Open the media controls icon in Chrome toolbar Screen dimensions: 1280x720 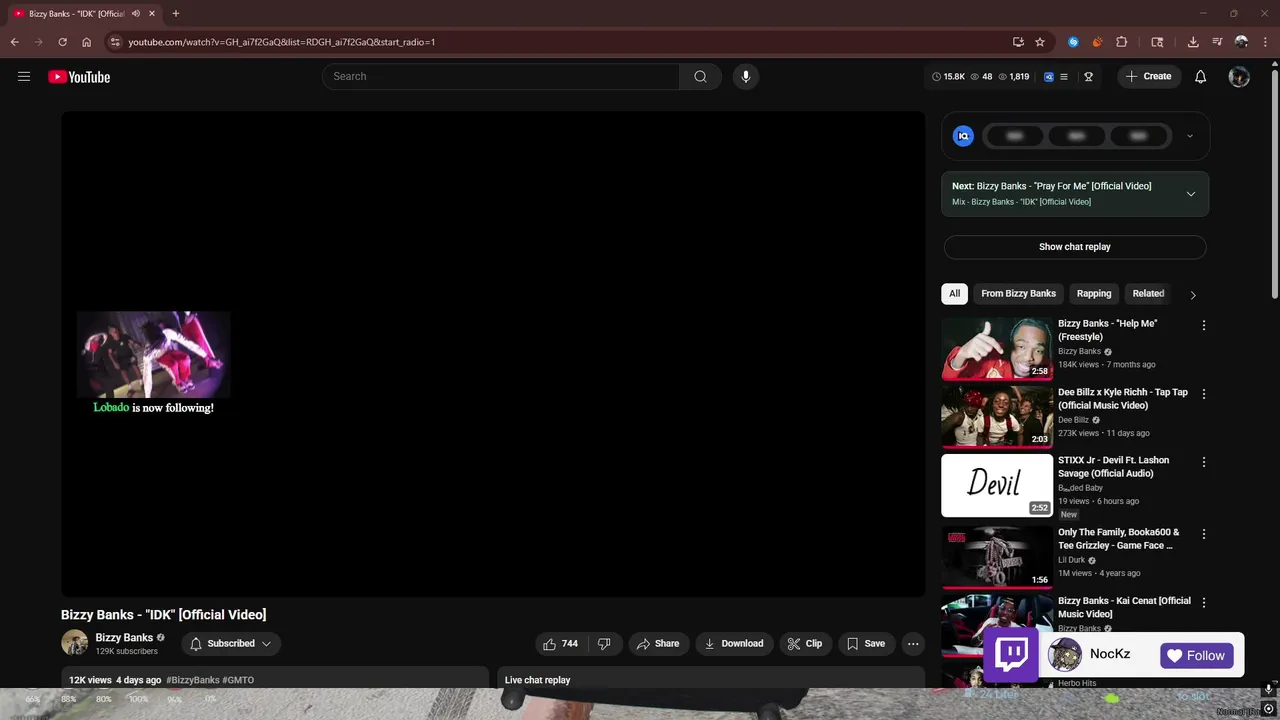pos(1217,42)
